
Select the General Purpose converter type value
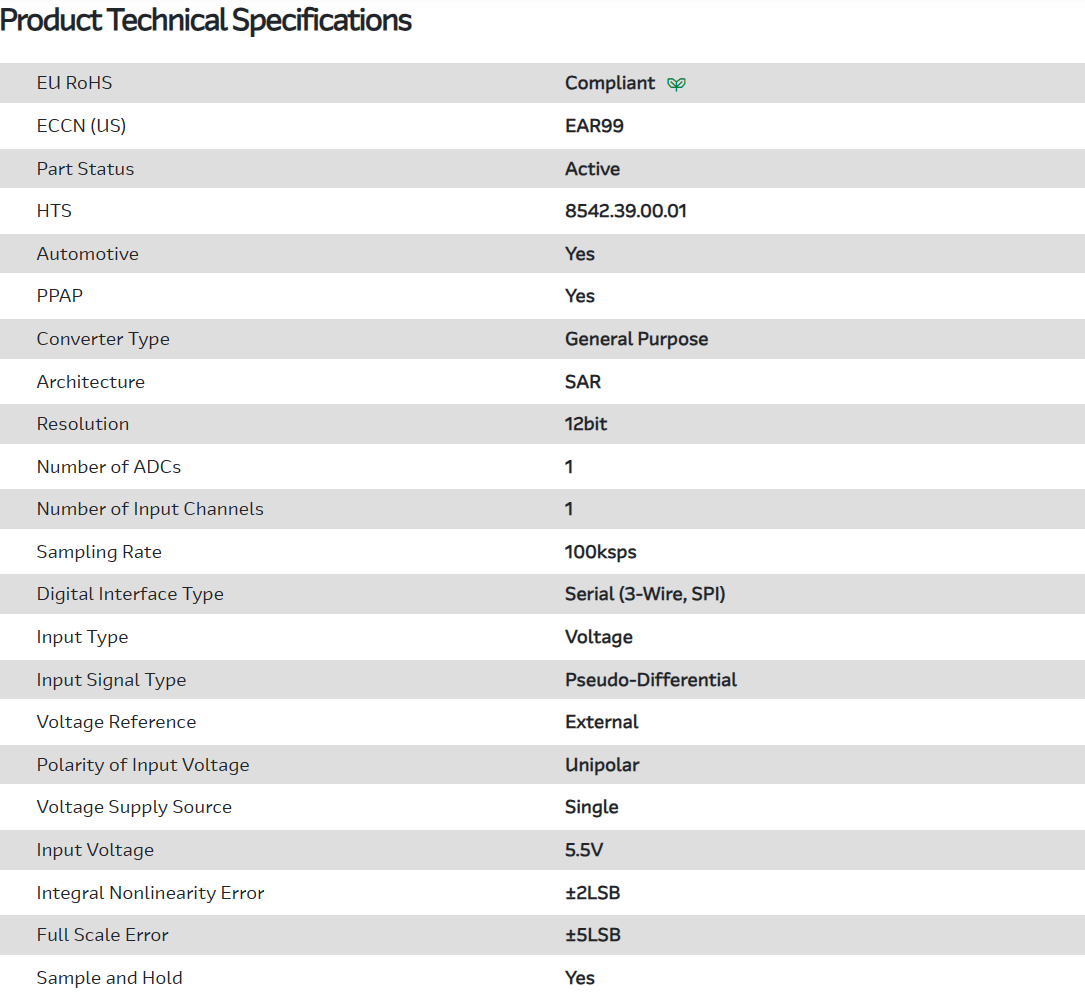(636, 339)
